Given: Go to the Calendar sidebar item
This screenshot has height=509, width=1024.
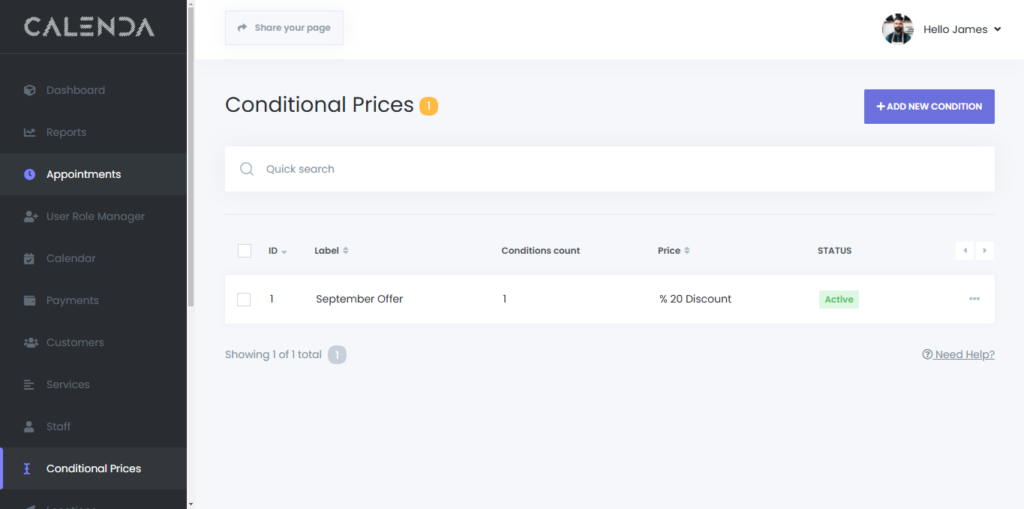Looking at the screenshot, I should pyautogui.click(x=70, y=258).
